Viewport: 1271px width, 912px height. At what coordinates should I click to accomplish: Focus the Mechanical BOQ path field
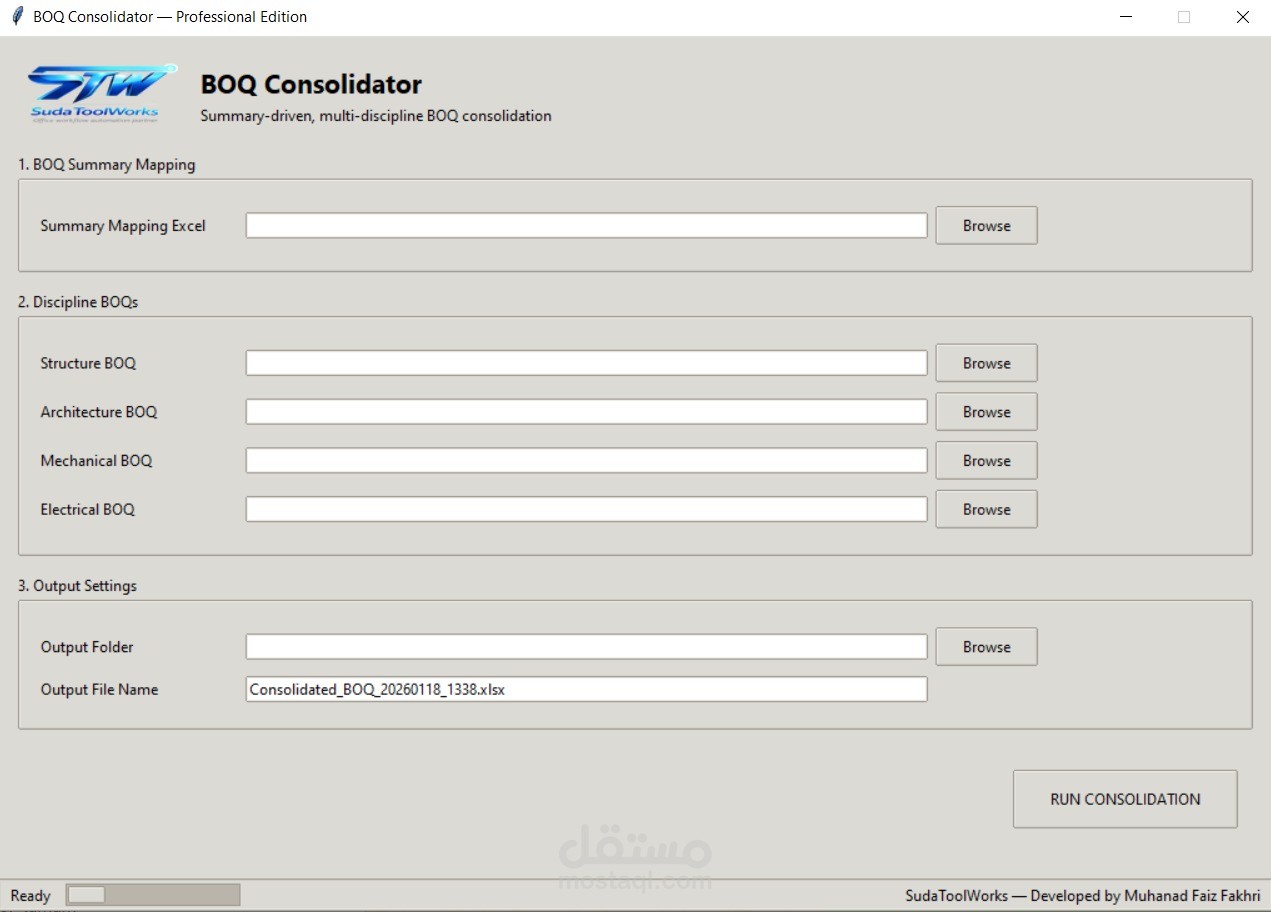[x=586, y=461]
